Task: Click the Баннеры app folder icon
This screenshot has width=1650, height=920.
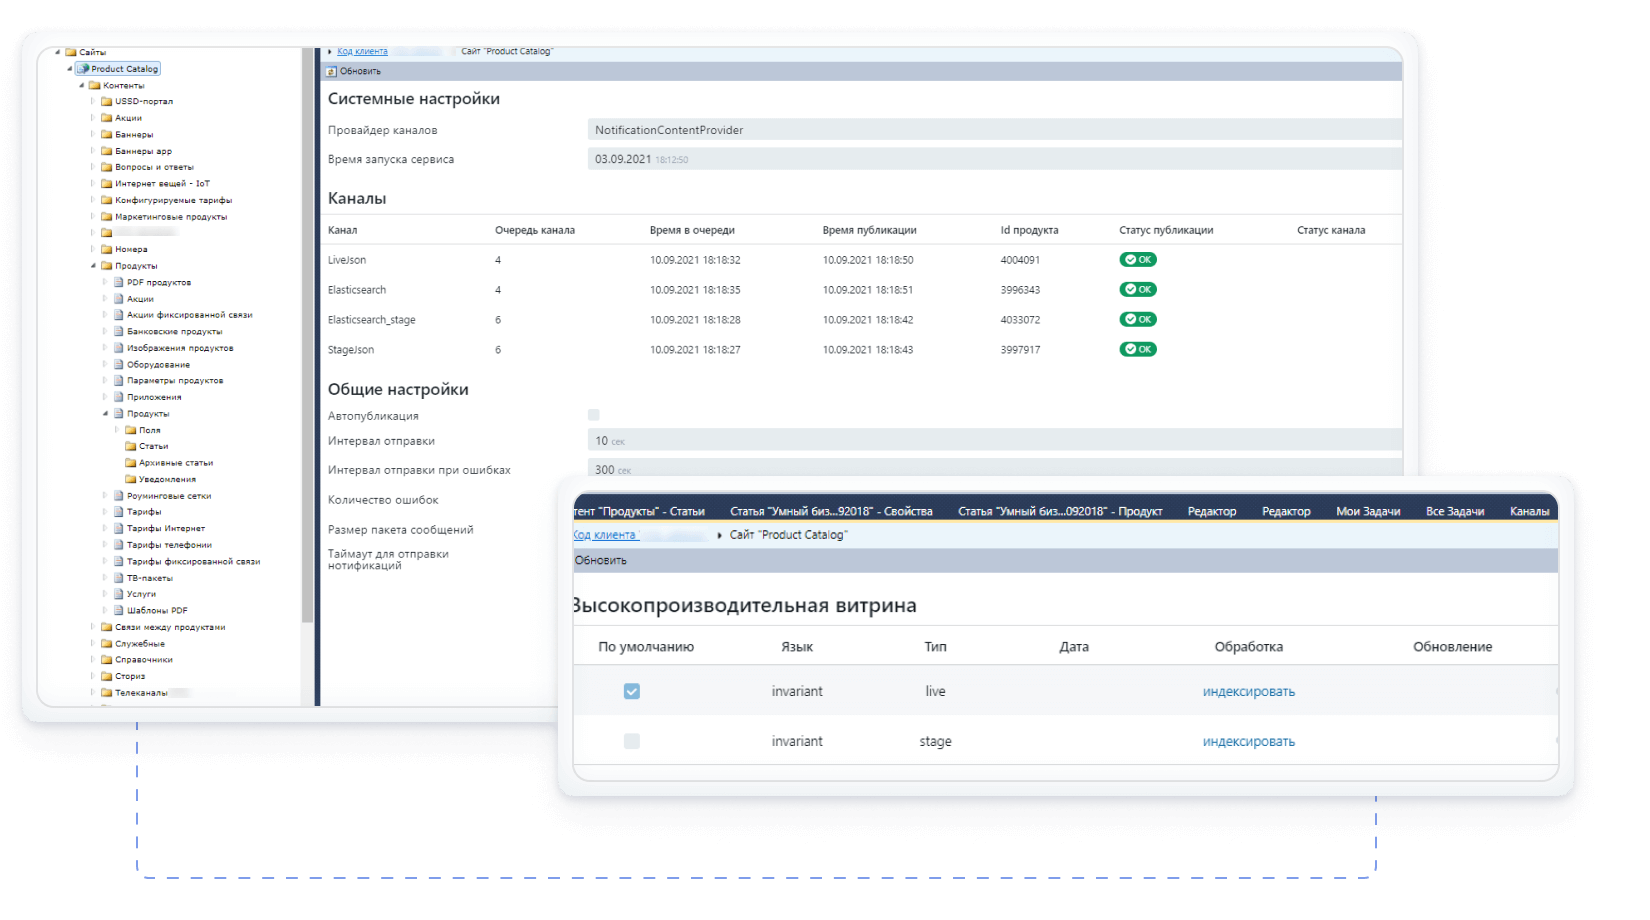Action: (x=106, y=151)
